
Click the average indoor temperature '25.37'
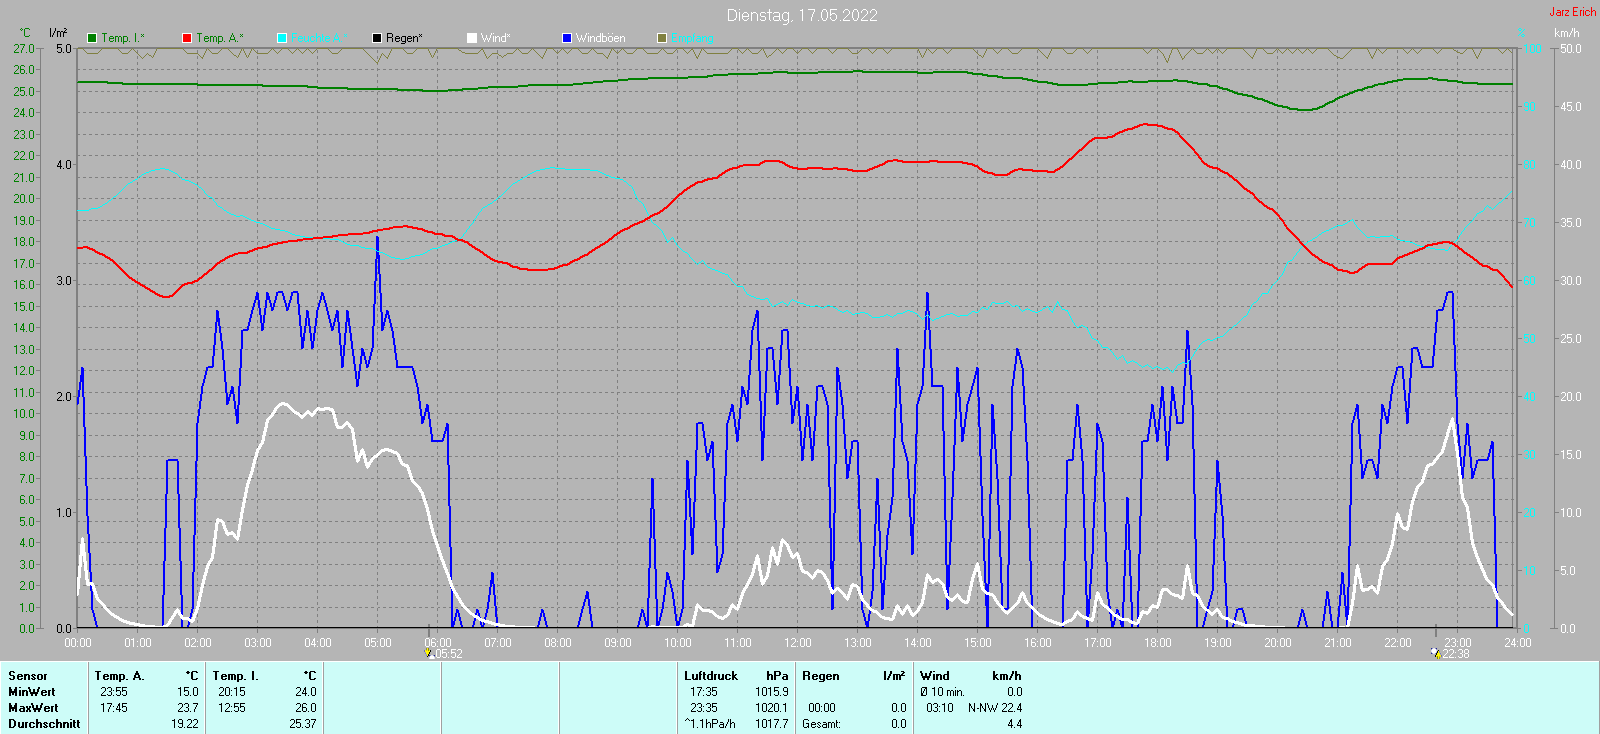pyautogui.click(x=303, y=724)
